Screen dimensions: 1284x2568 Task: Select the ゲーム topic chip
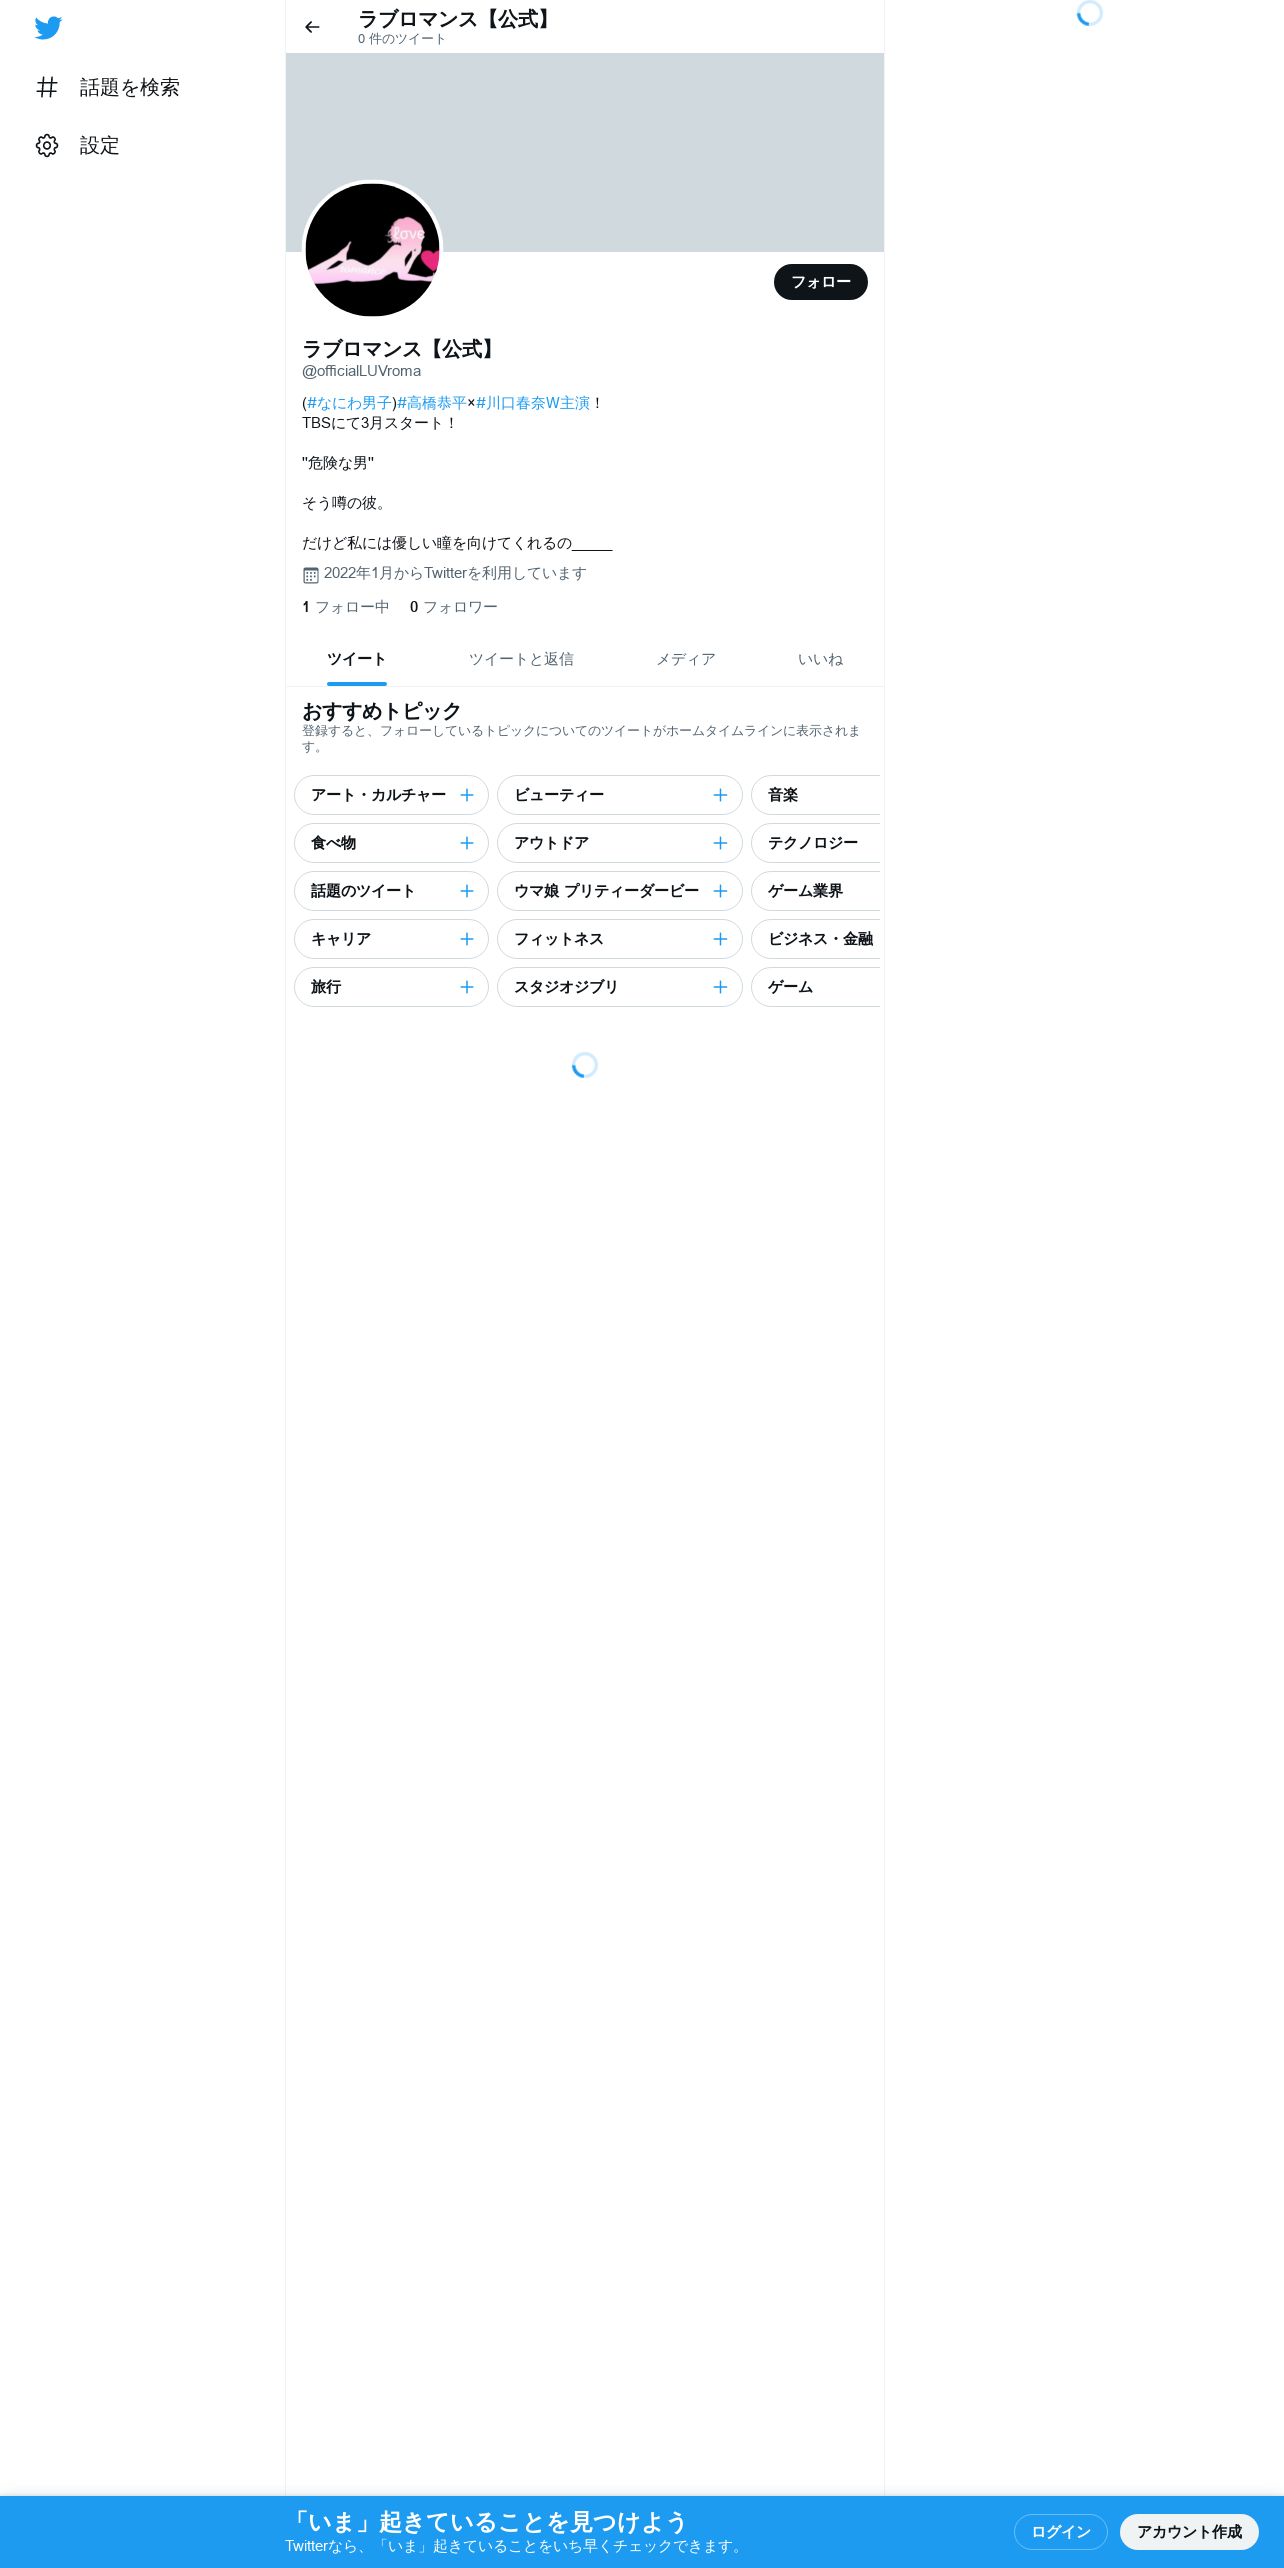point(816,987)
